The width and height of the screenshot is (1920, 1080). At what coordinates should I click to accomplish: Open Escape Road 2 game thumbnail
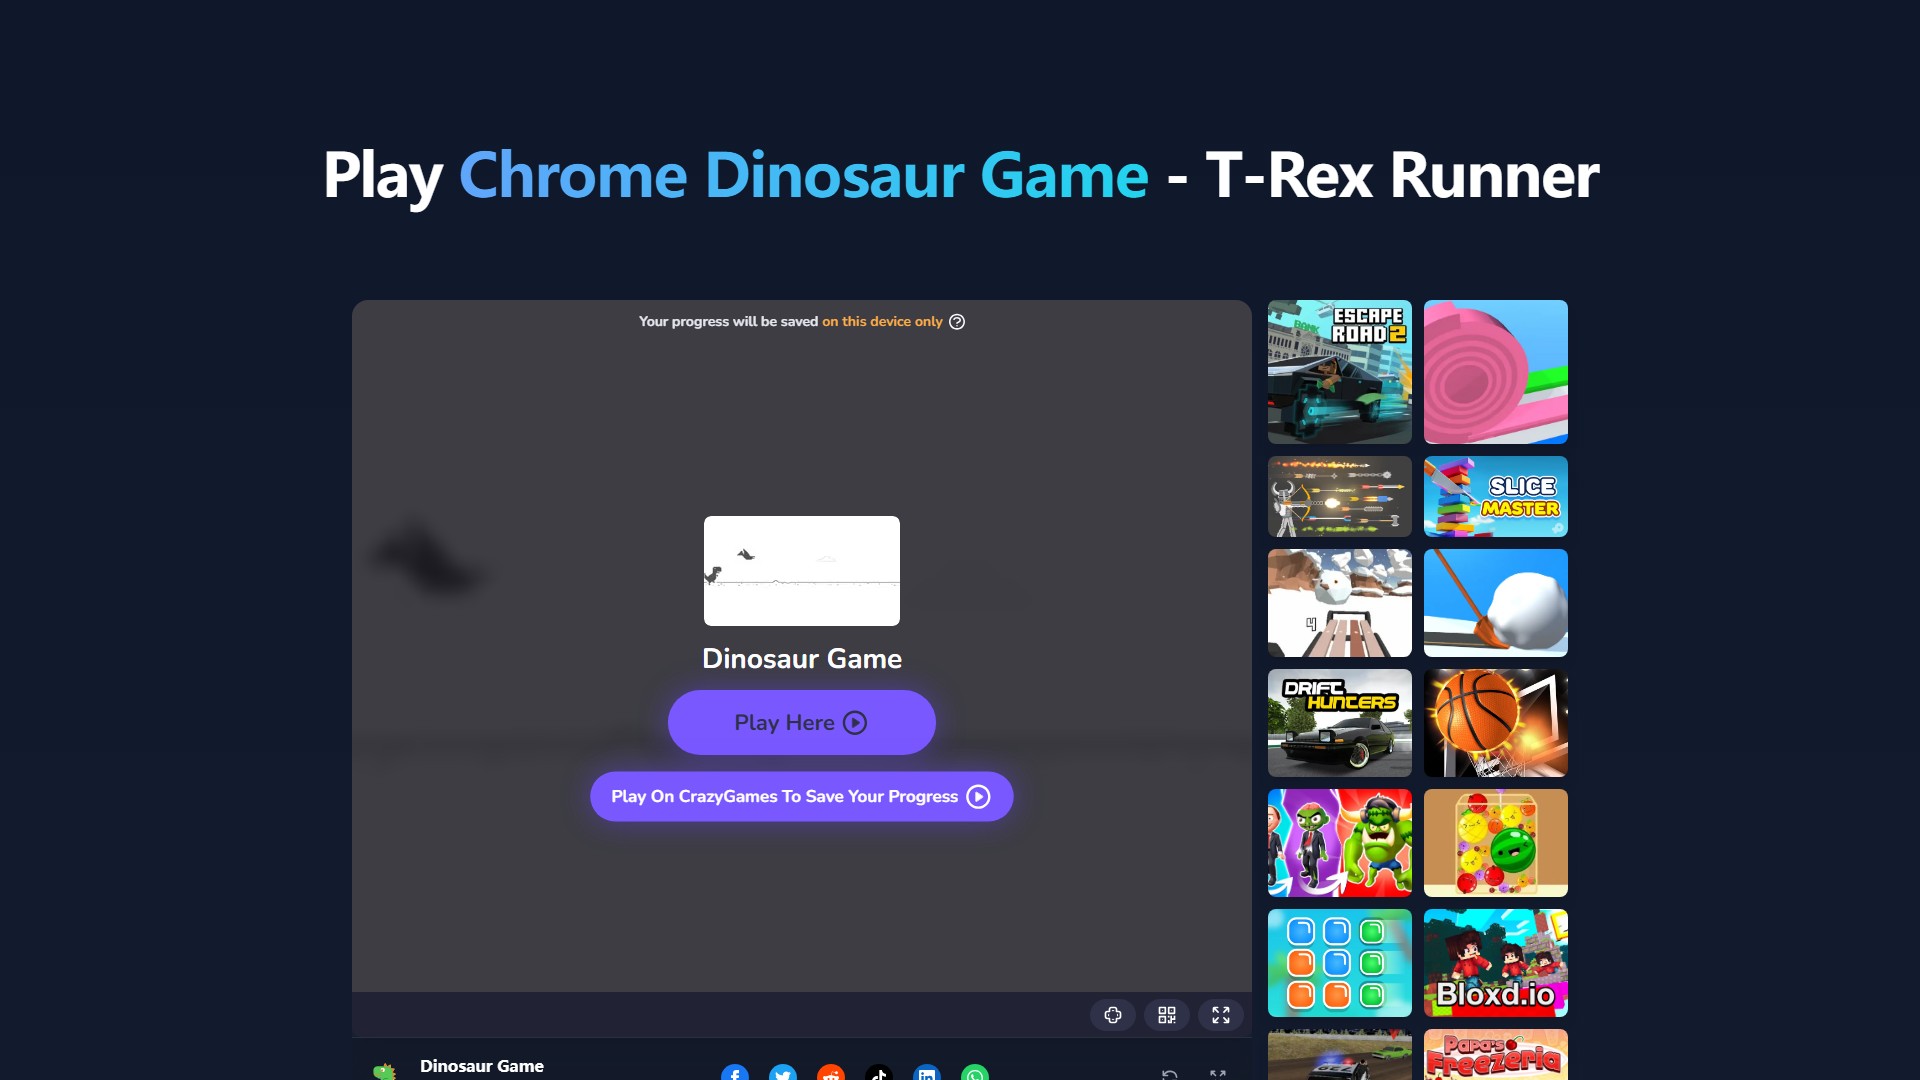[1340, 372]
